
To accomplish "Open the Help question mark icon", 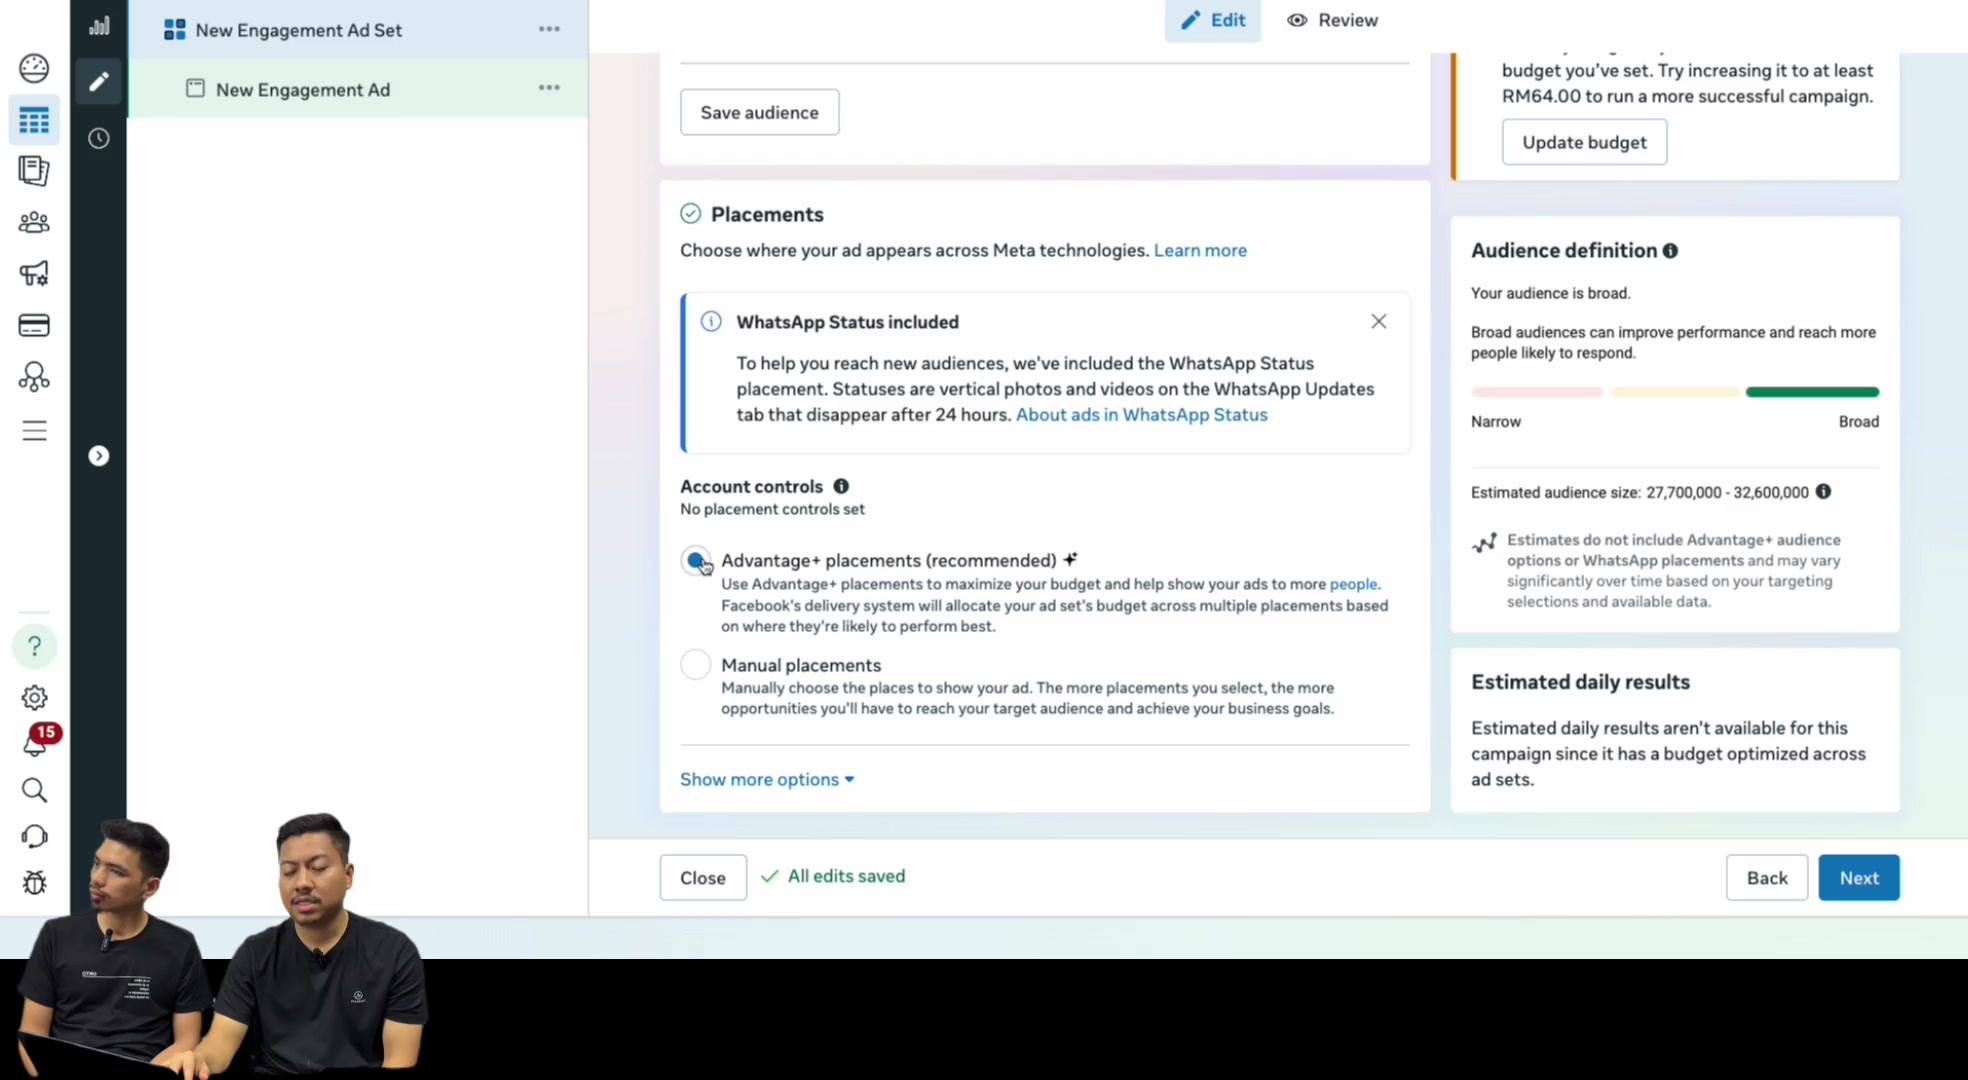I will 34,646.
